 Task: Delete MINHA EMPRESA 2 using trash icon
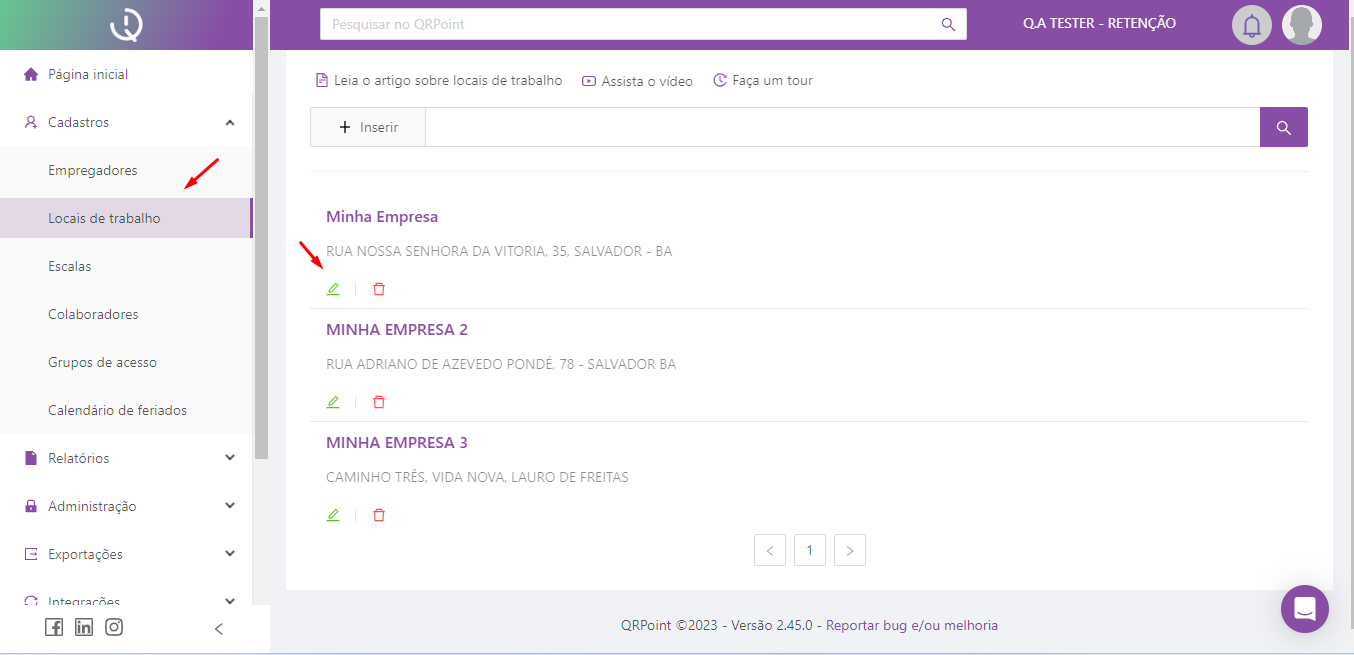[x=379, y=402]
